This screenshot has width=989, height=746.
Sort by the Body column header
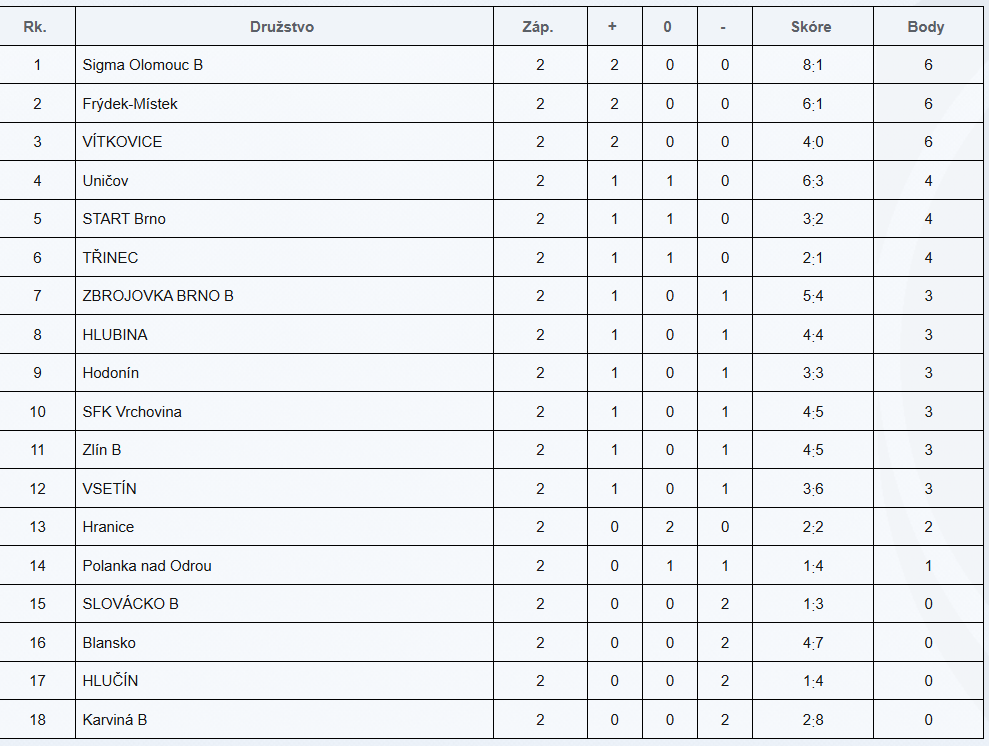coord(925,27)
